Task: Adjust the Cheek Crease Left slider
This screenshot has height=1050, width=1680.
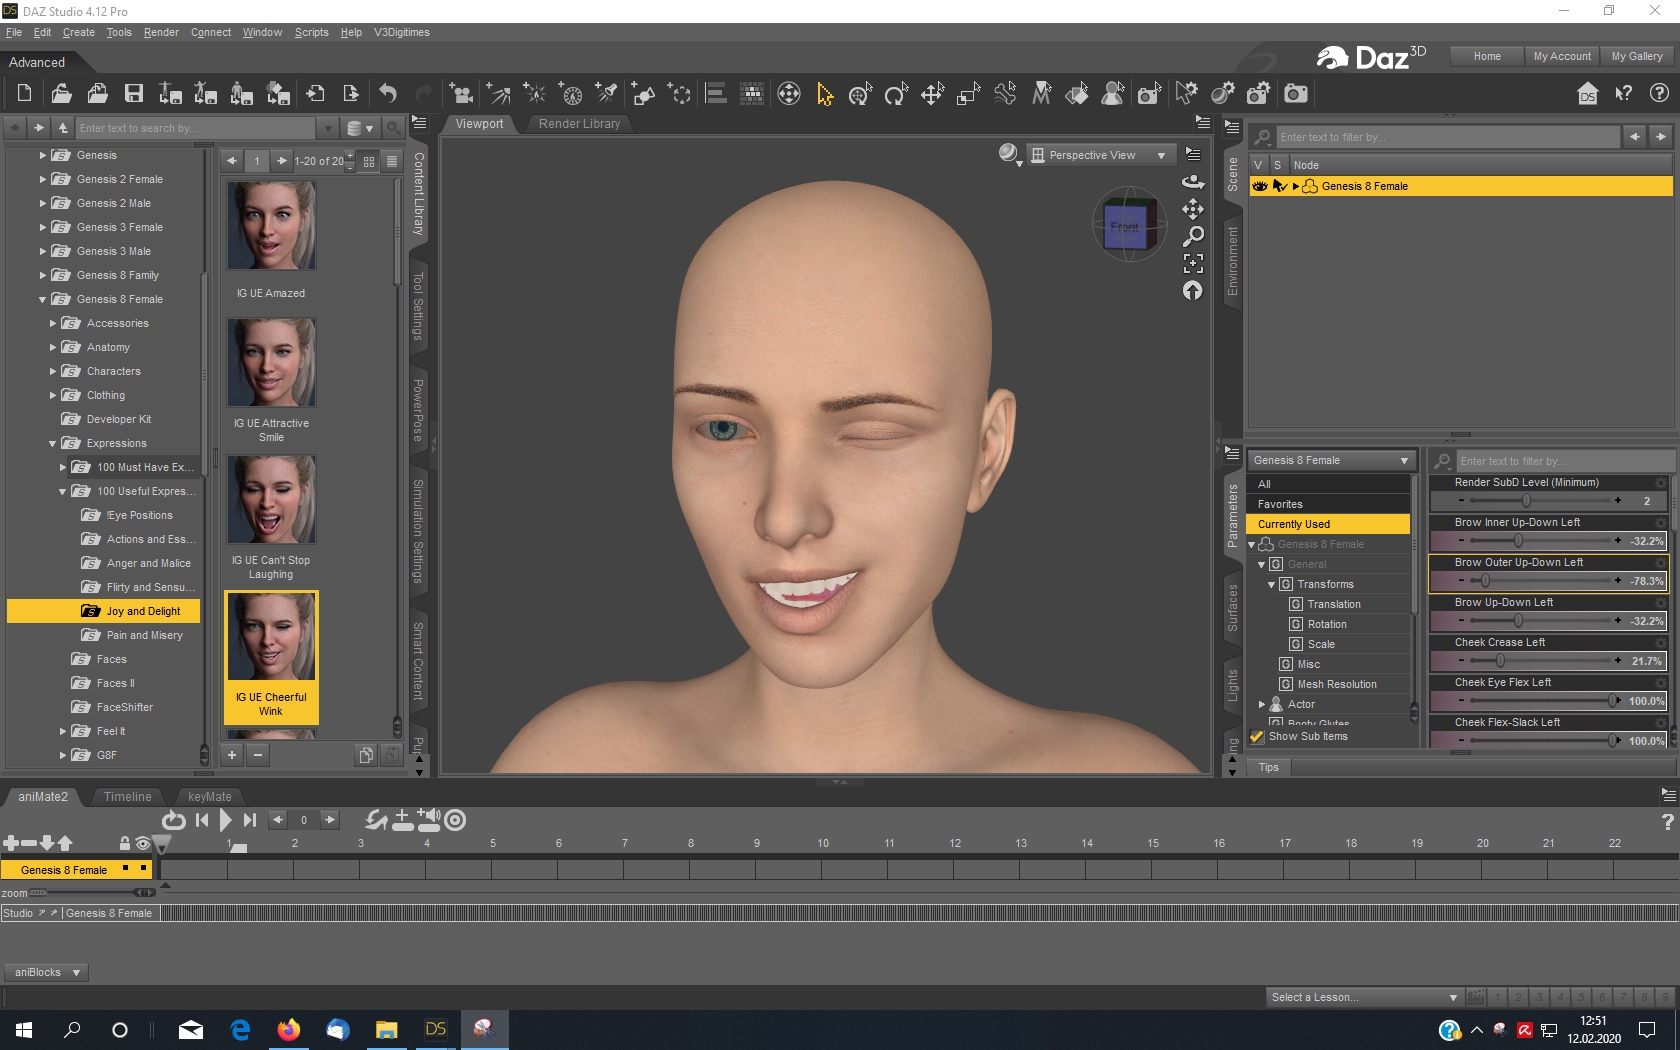Action: (x=1500, y=661)
